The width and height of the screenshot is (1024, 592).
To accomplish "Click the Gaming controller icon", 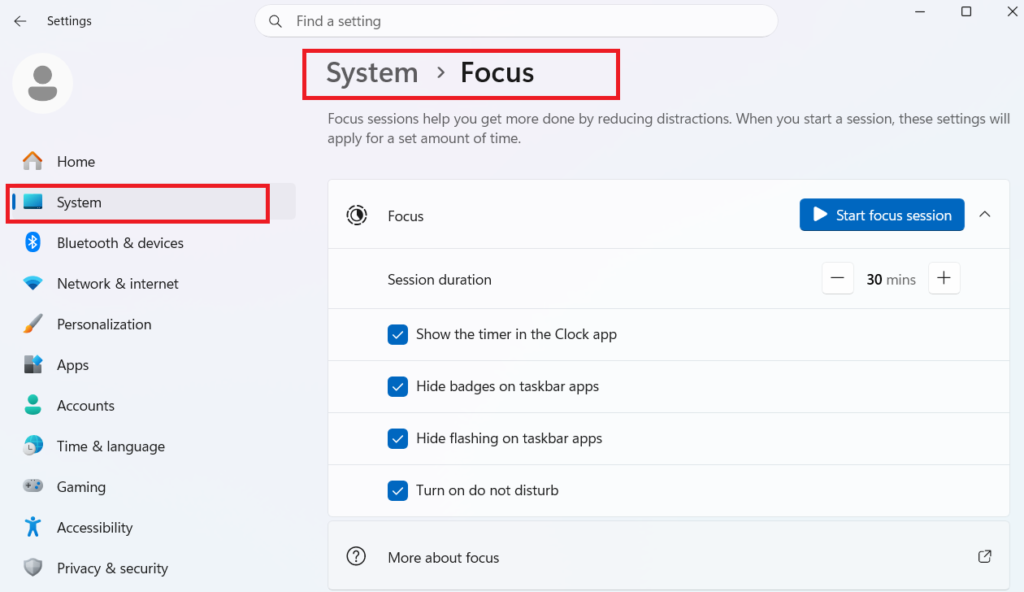I will click(33, 486).
